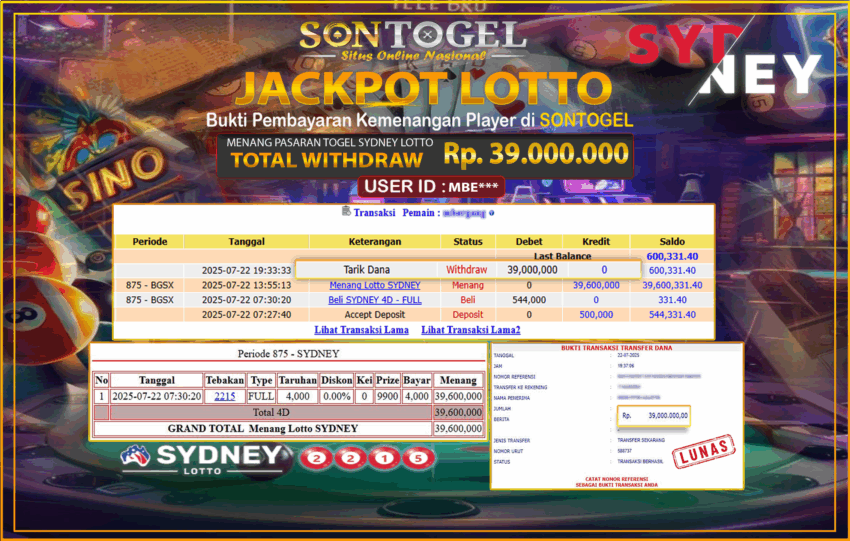850x541 pixels.
Task: Click the SONTOGEL logo at top
Action: click(x=414, y=38)
